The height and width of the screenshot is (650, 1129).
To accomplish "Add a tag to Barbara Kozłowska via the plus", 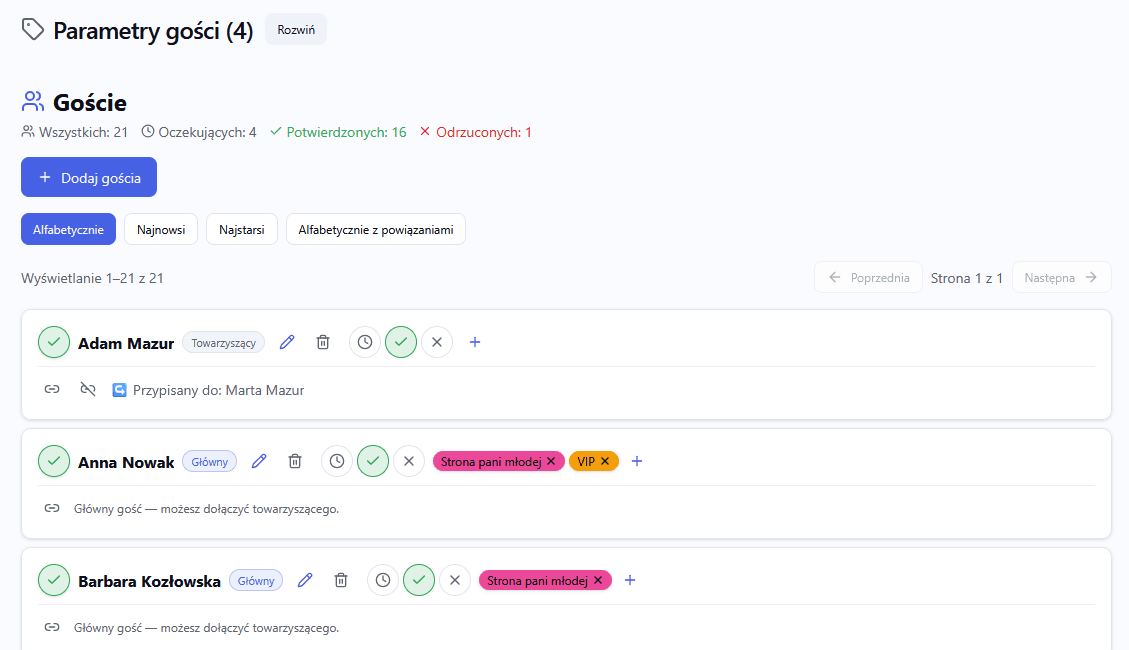I will (x=630, y=580).
